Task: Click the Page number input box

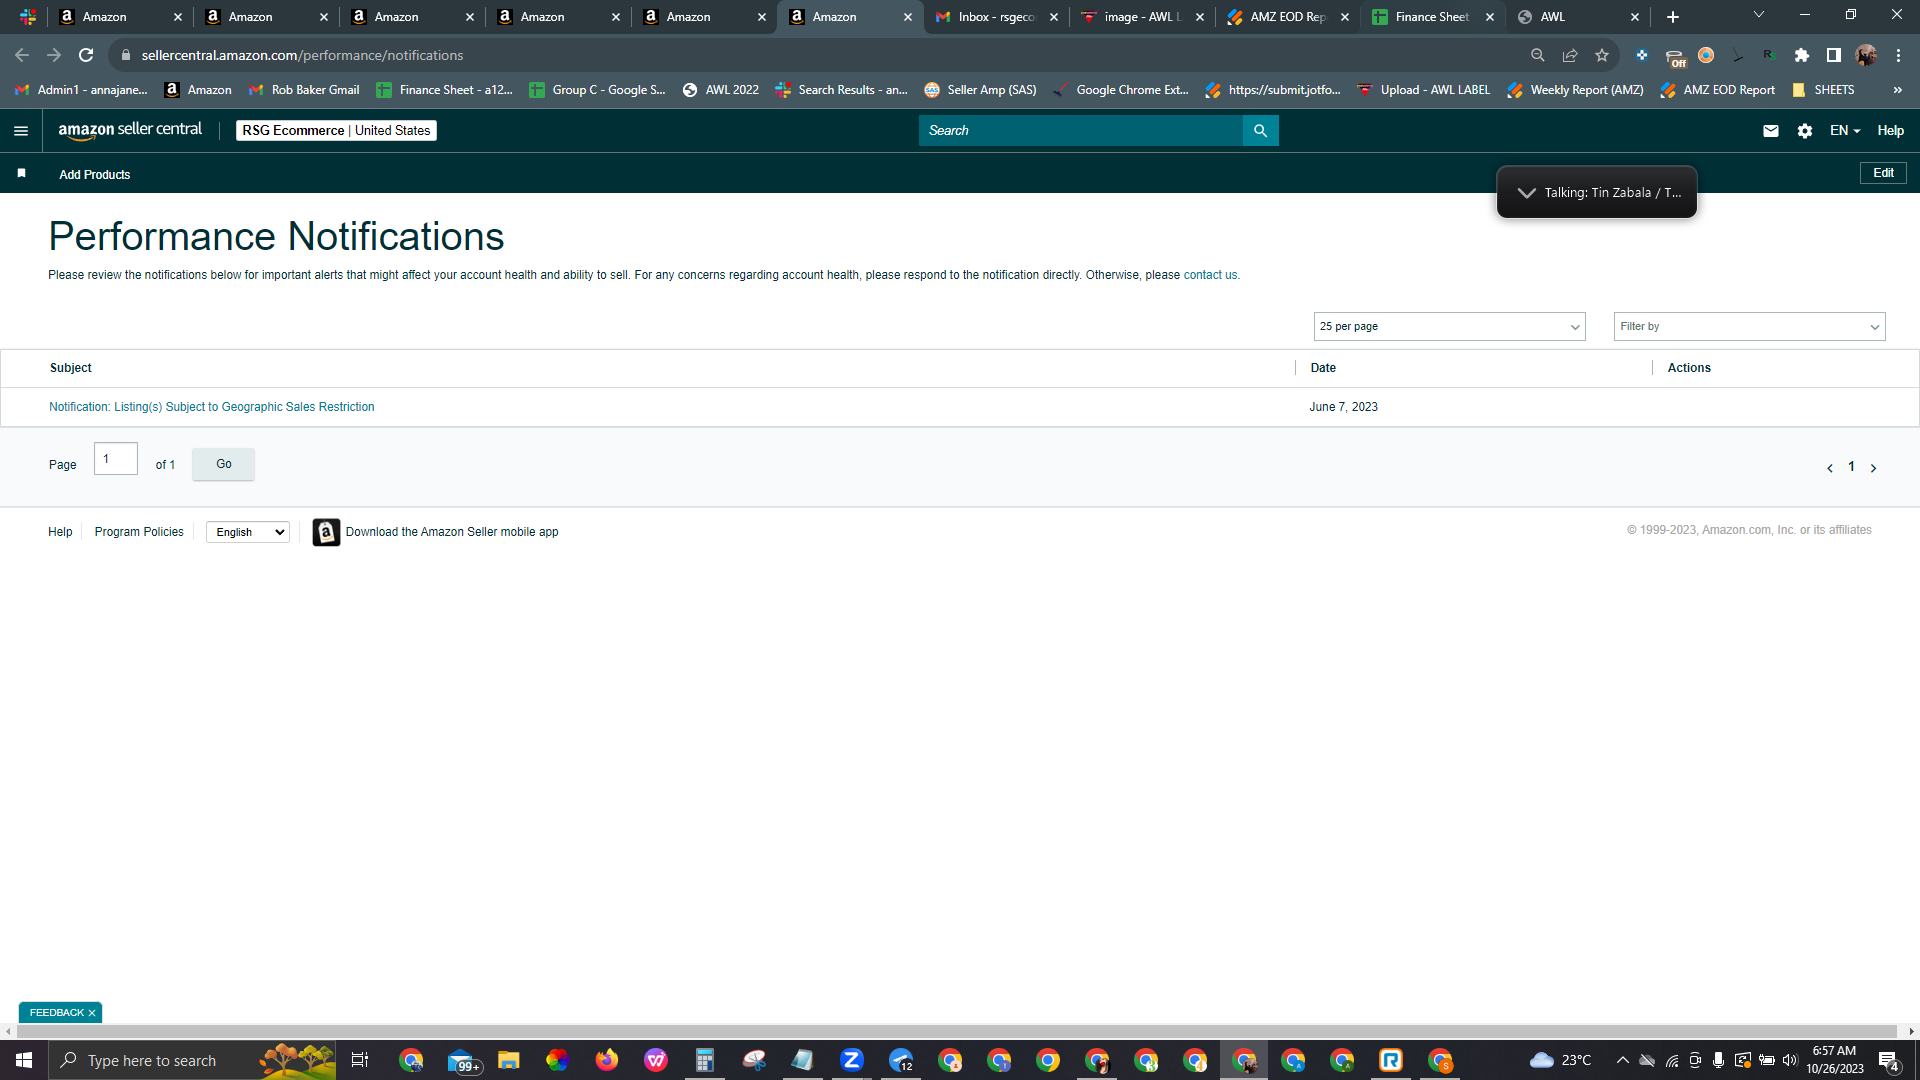Action: pos(116,459)
